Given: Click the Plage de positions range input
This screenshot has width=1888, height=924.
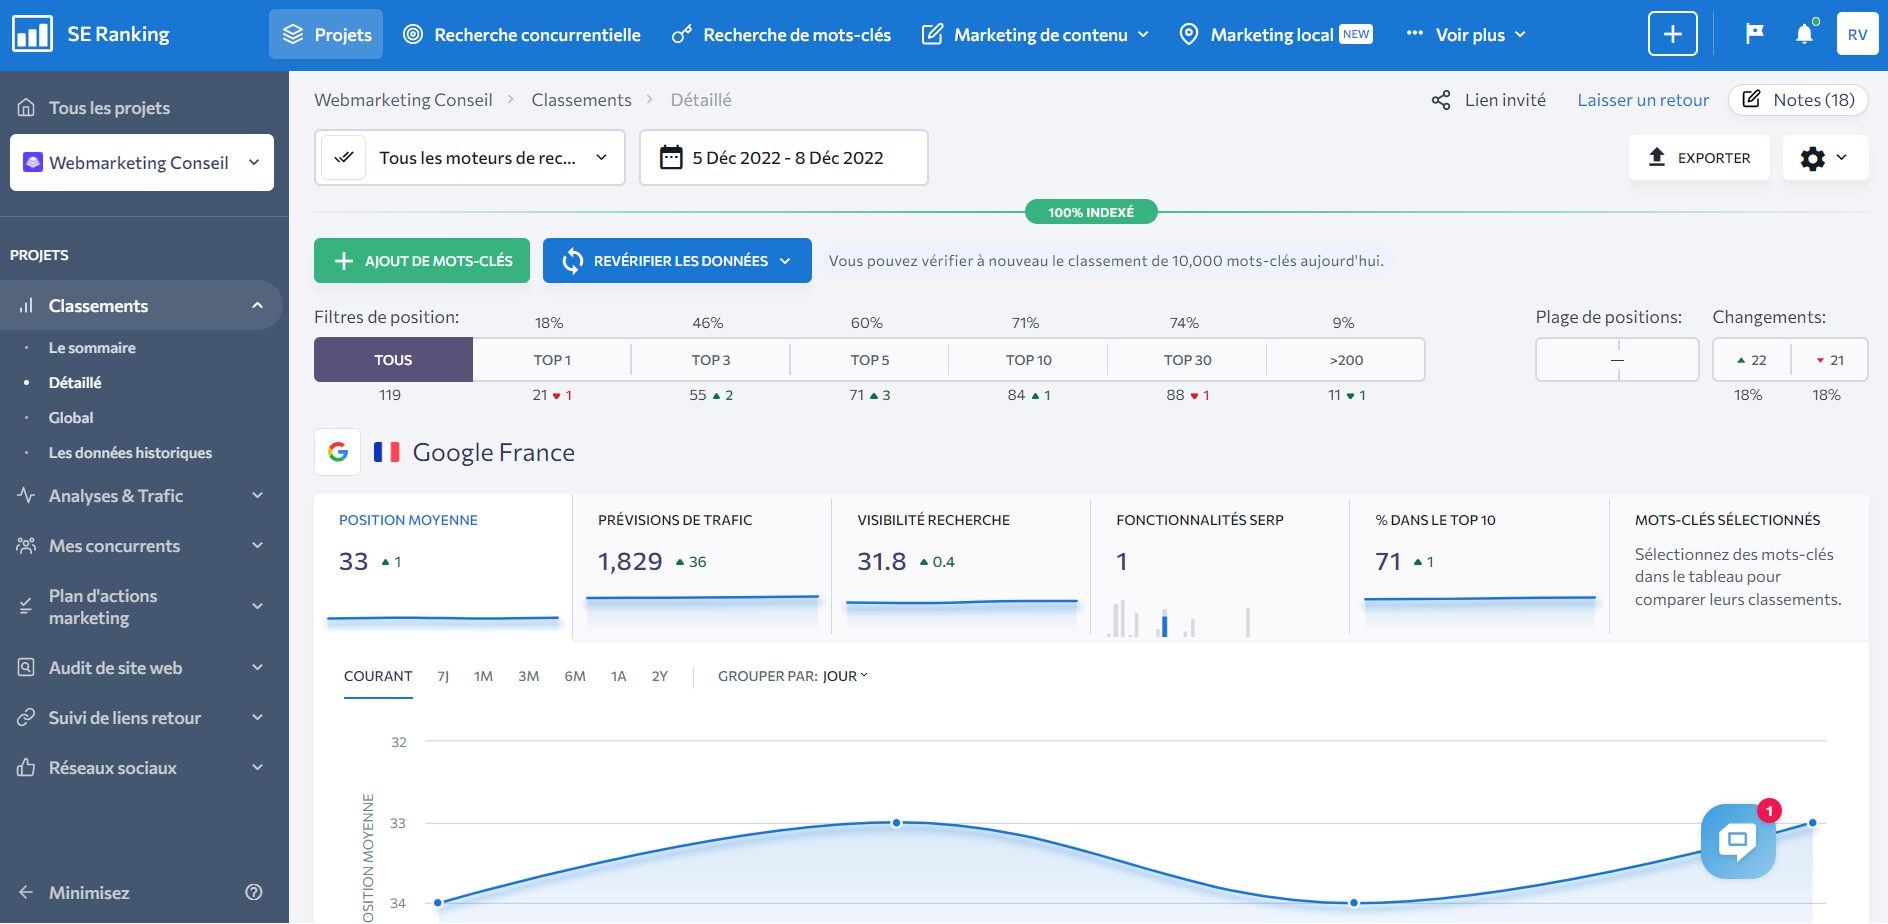Looking at the screenshot, I should [1617, 359].
